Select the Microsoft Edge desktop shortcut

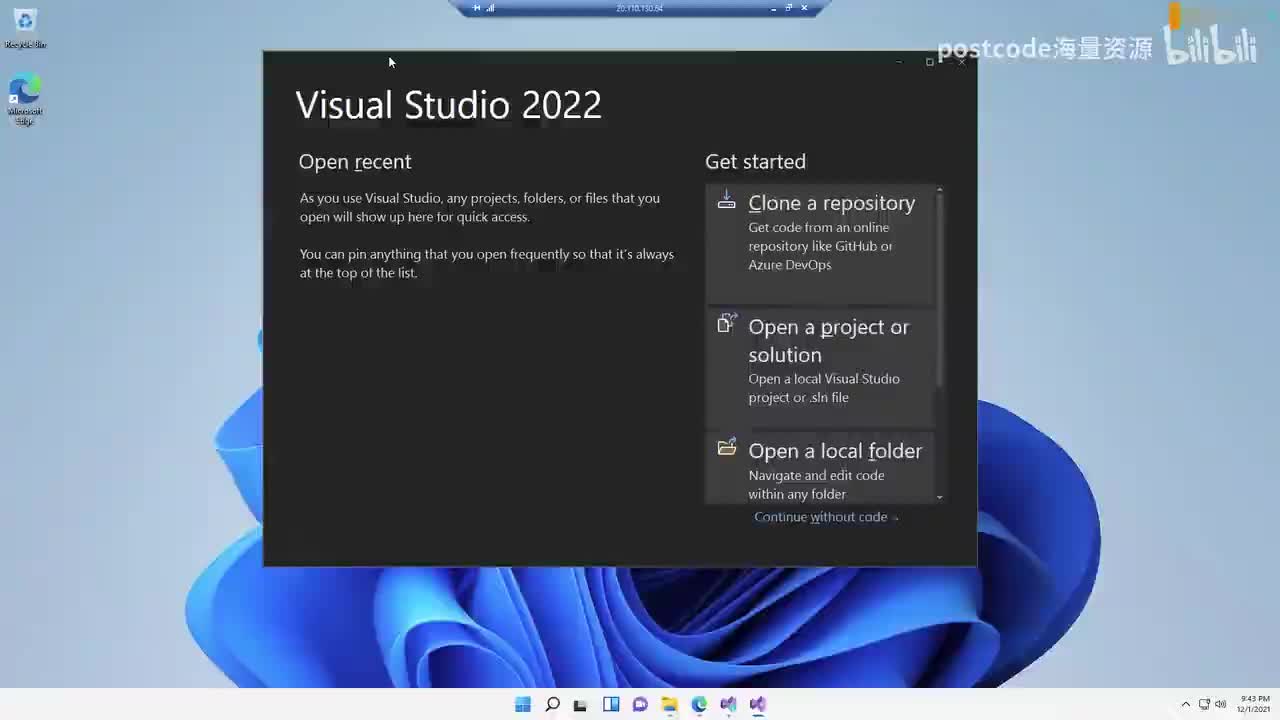(25, 100)
